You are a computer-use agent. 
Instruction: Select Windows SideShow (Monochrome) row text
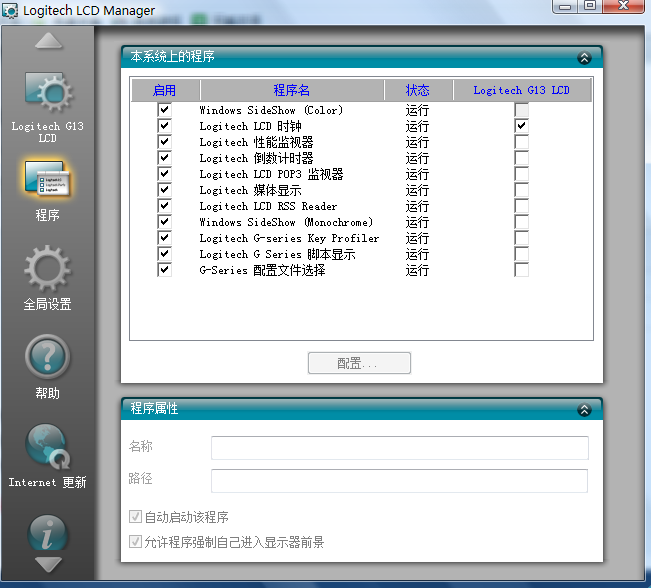tap(286, 222)
